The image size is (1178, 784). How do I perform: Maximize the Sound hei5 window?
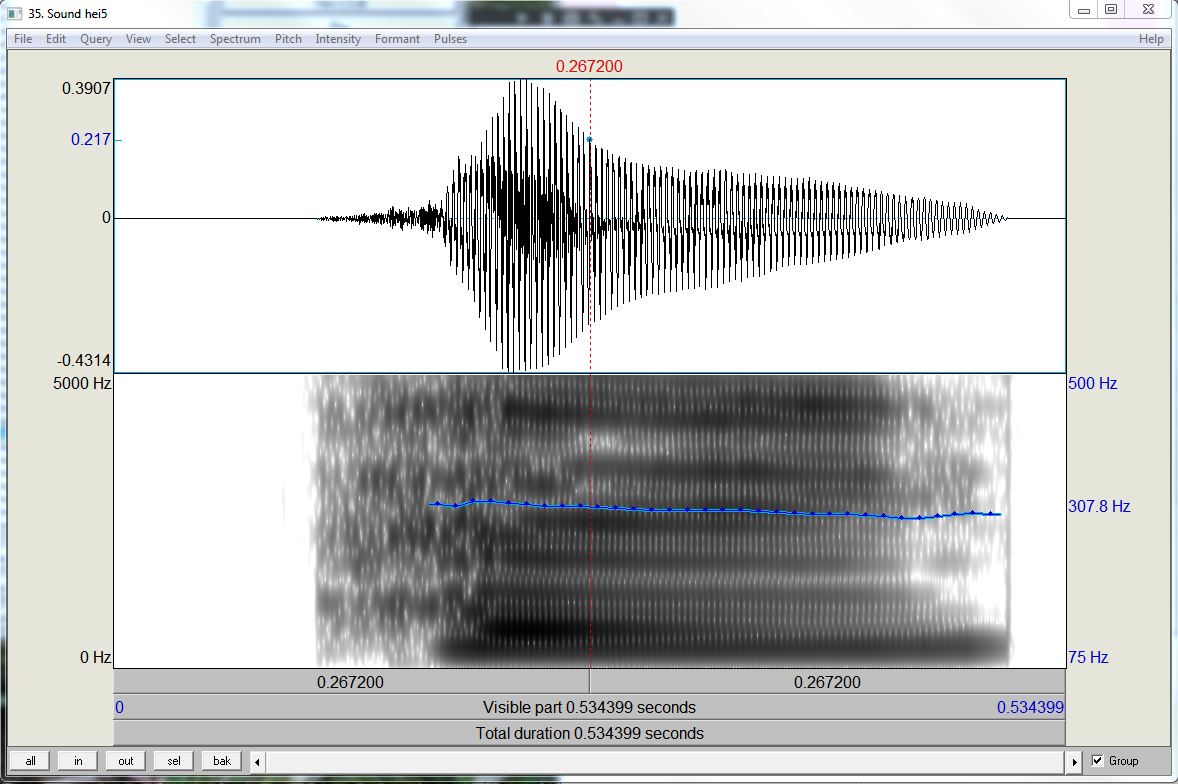point(1111,10)
